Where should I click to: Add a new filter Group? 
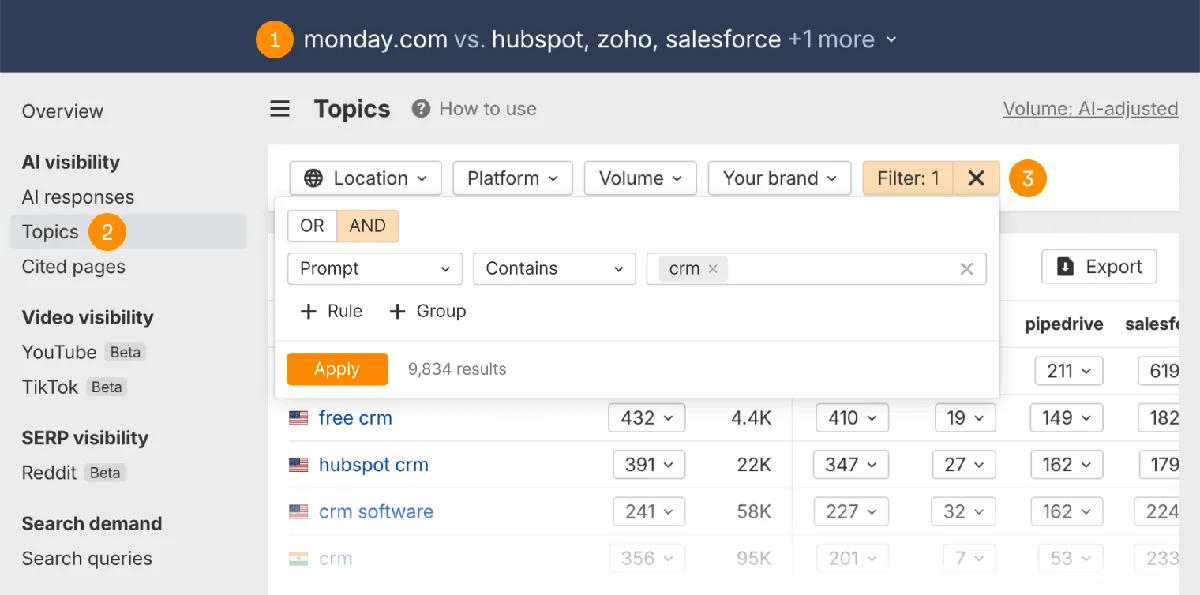coord(428,311)
